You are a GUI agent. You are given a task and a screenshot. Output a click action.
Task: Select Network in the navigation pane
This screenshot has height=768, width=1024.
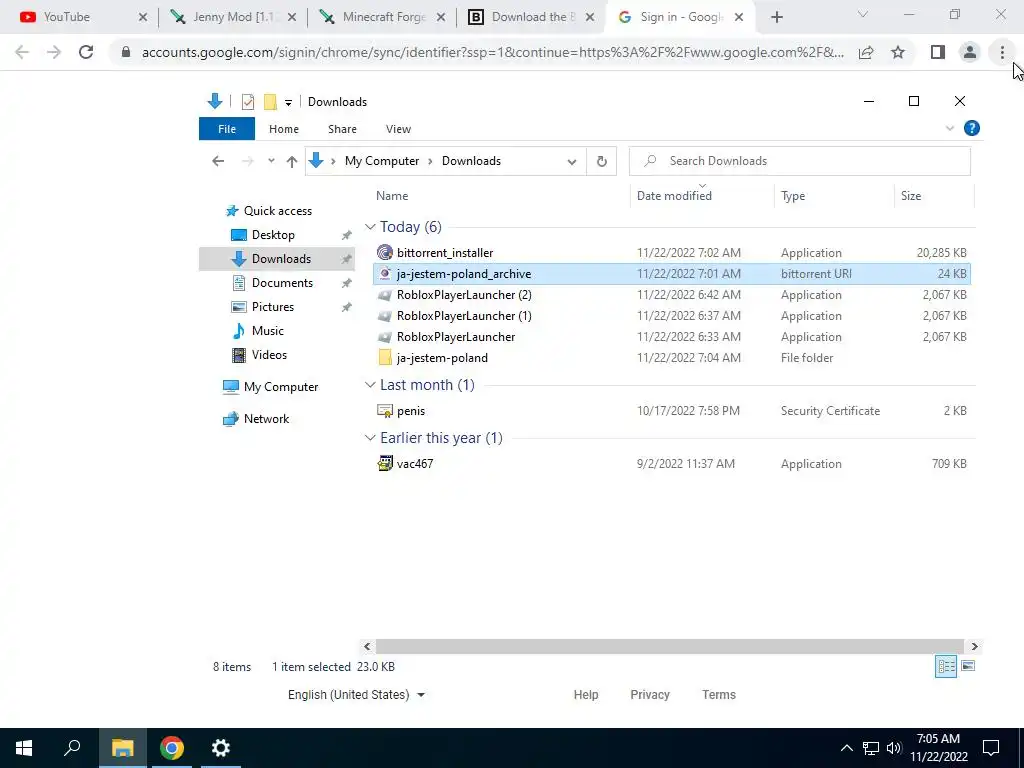266,419
